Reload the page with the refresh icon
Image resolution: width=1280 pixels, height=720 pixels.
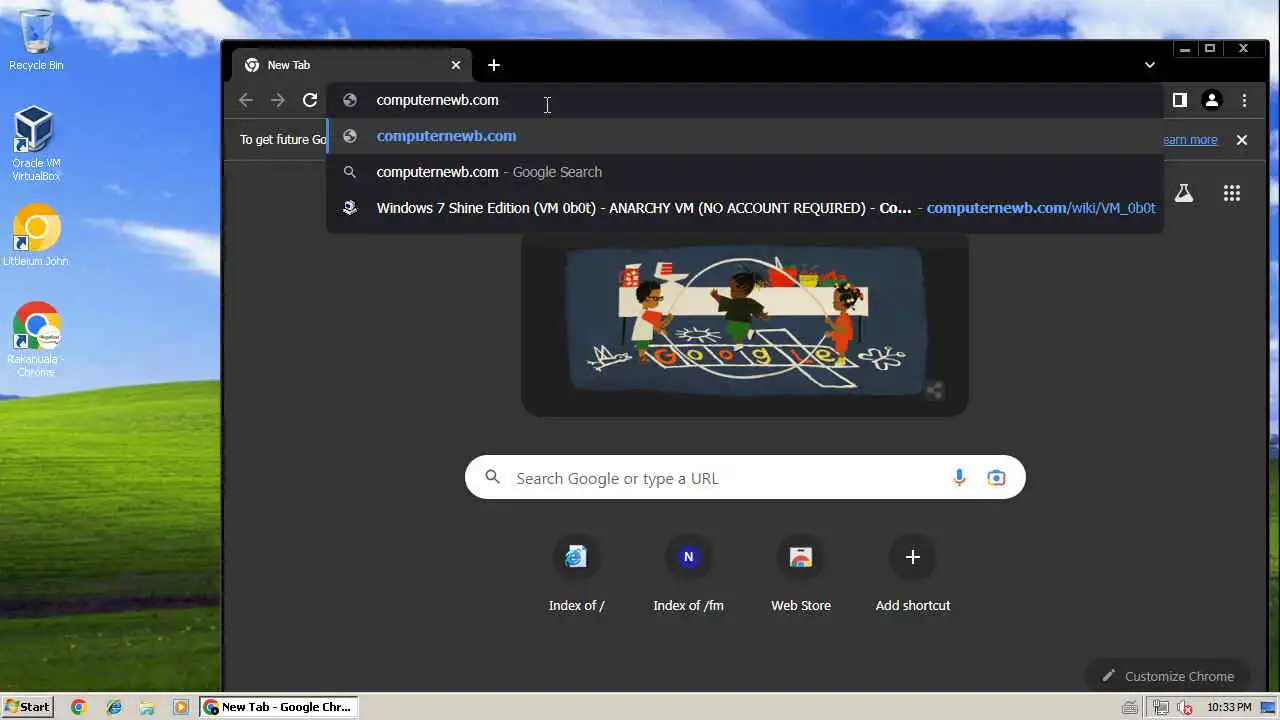click(x=310, y=100)
